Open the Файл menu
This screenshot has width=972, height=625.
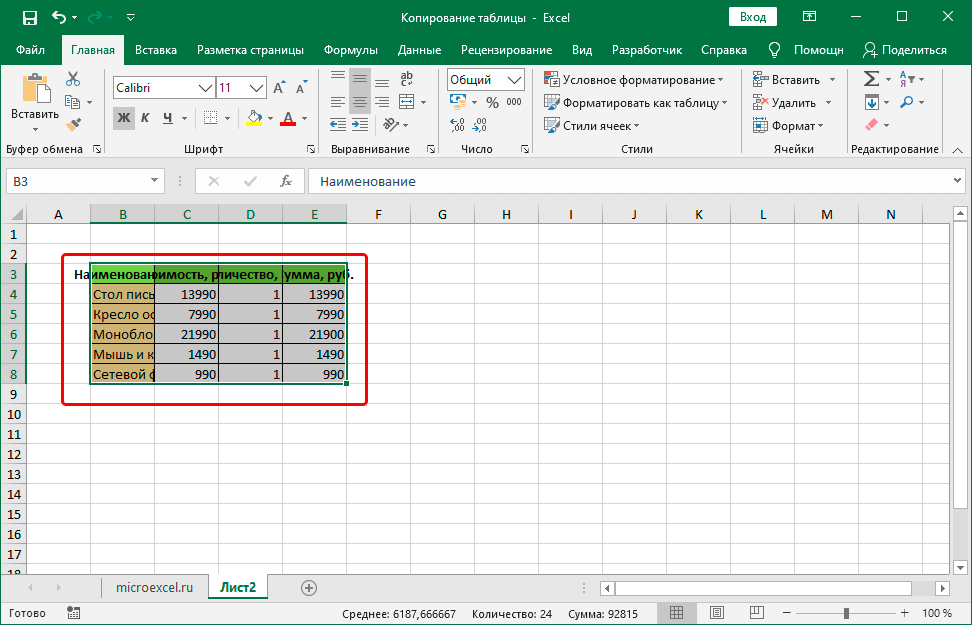(30, 50)
